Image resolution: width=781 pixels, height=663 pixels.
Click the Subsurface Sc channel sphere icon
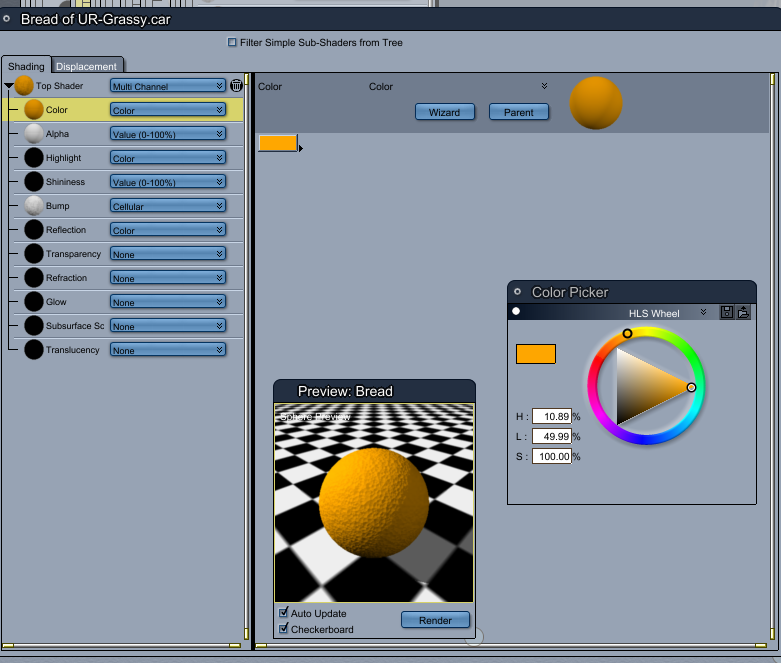(34, 325)
